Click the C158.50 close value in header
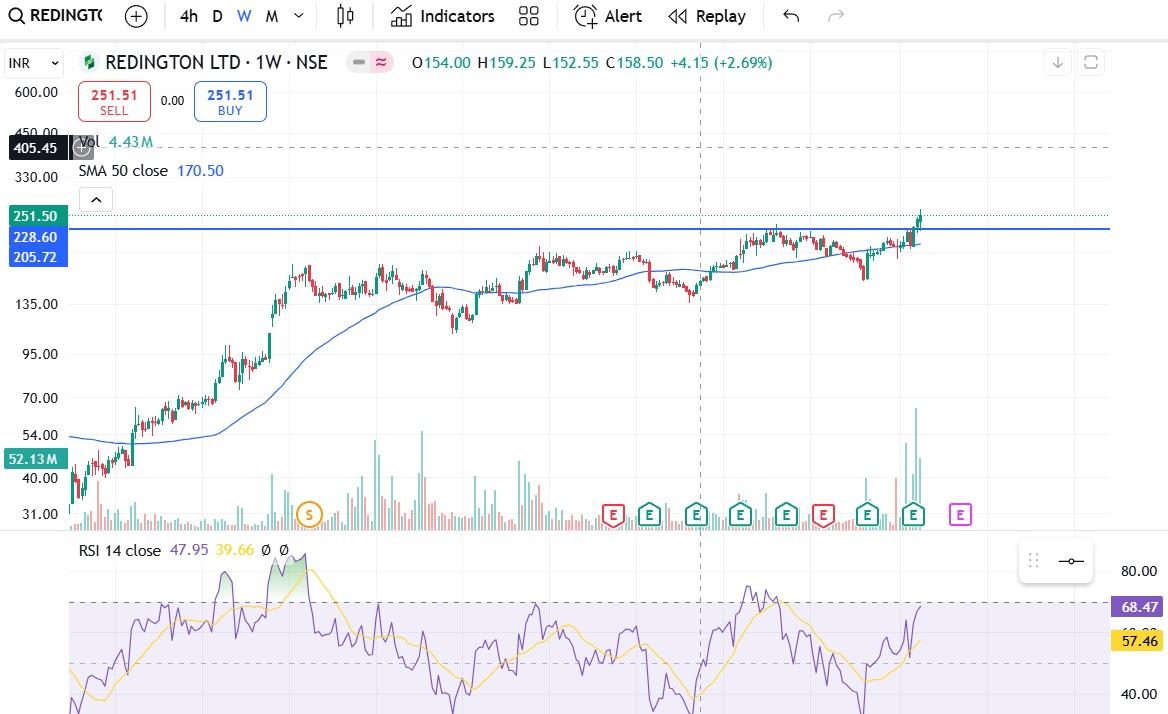Screen dimensions: 1168x714 click(x=634, y=63)
